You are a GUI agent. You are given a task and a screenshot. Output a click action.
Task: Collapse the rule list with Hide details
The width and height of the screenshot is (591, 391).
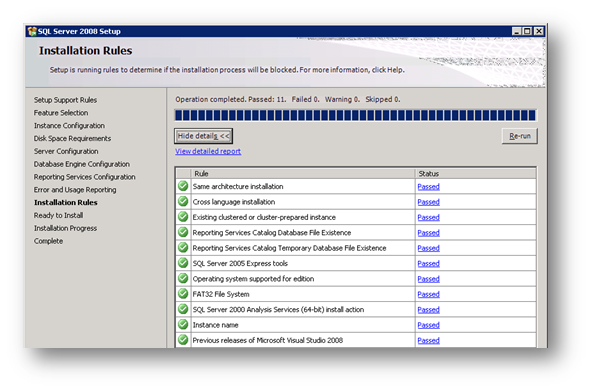pyautogui.click(x=204, y=136)
